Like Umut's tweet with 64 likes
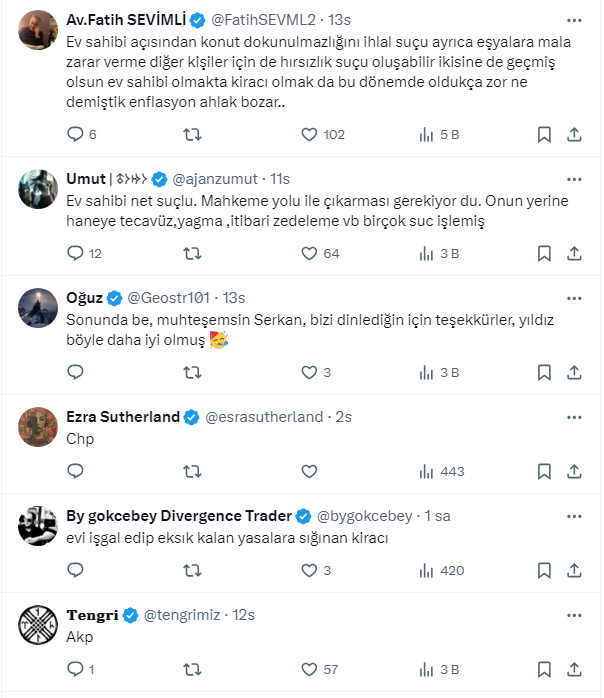Screen dimensions: 604x698 [x=309, y=253]
